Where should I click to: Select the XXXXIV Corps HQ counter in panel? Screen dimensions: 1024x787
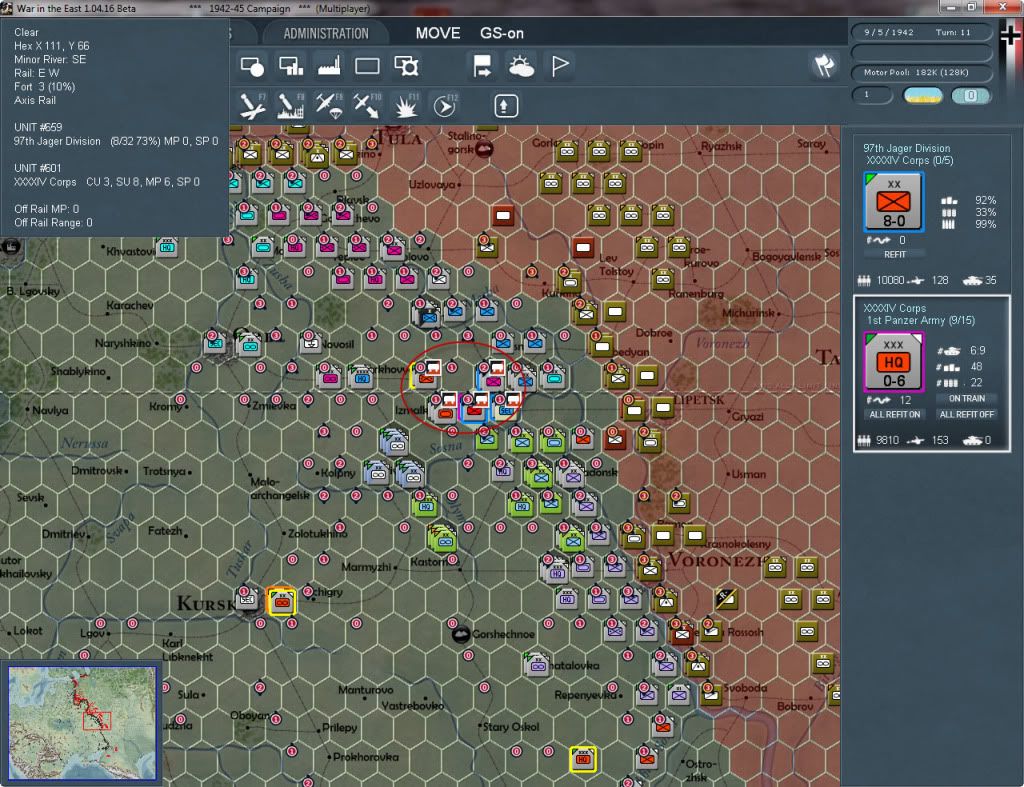(x=893, y=362)
